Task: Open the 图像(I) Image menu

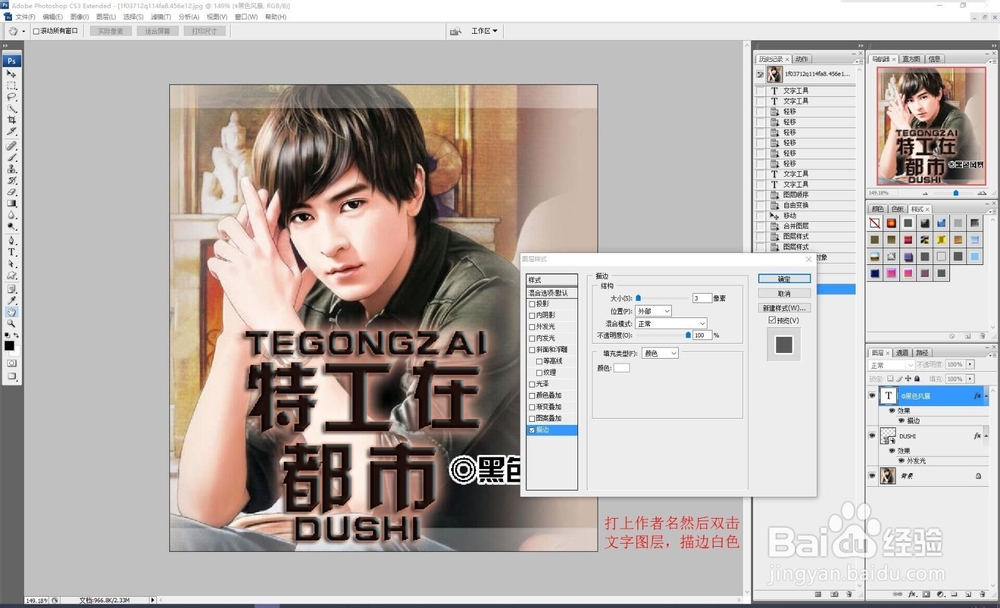Action: [x=79, y=17]
